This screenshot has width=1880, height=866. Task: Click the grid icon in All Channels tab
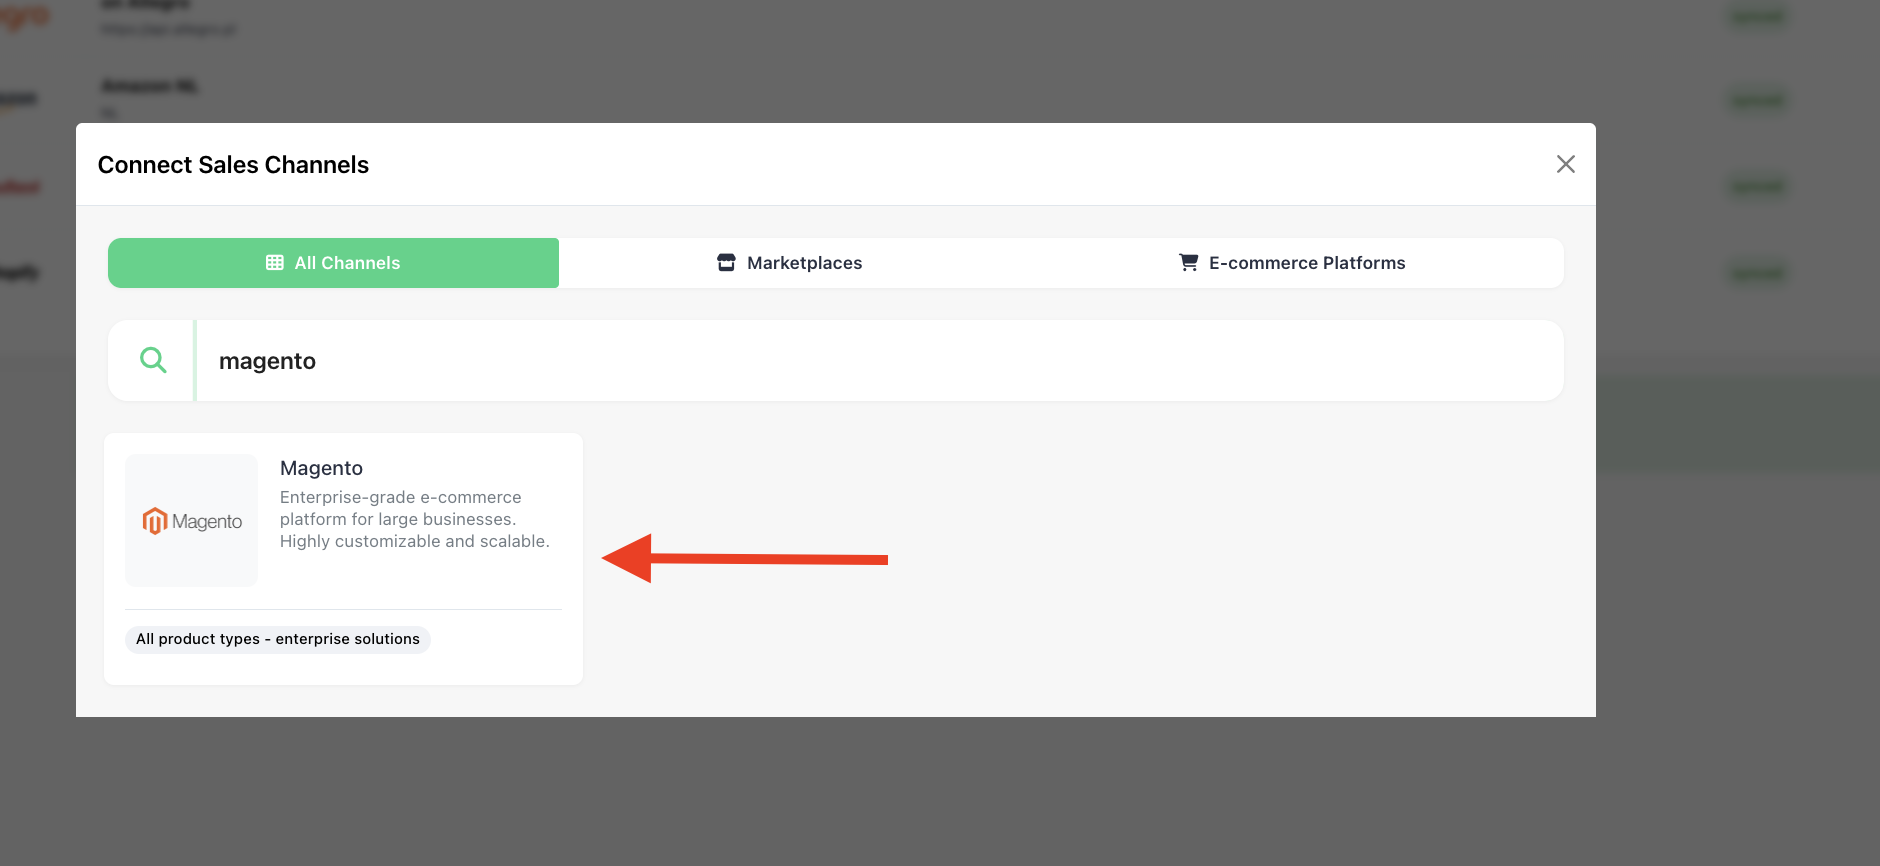[275, 263]
